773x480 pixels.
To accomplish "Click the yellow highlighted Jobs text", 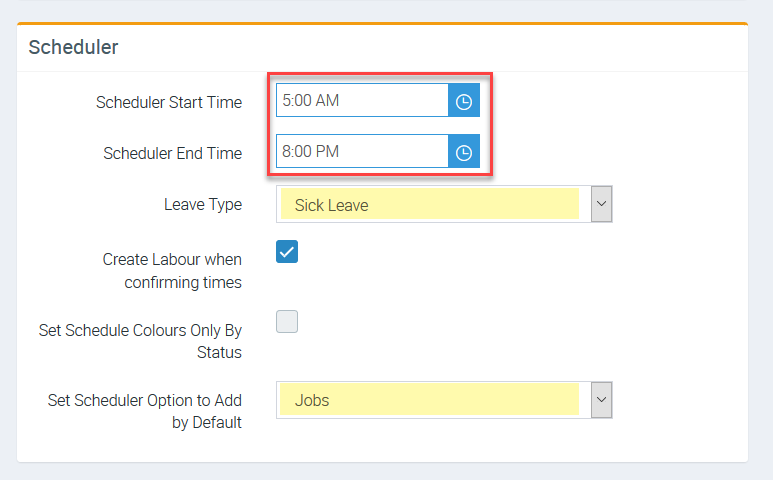I will (312, 400).
